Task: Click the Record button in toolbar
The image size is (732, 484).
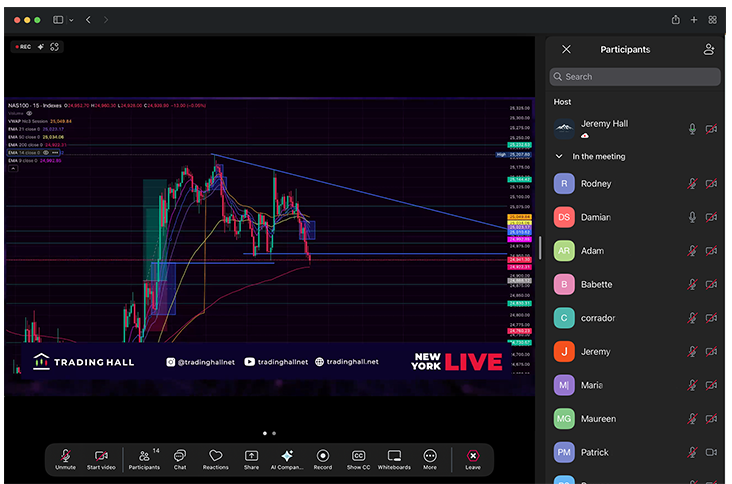Action: [x=323, y=458]
